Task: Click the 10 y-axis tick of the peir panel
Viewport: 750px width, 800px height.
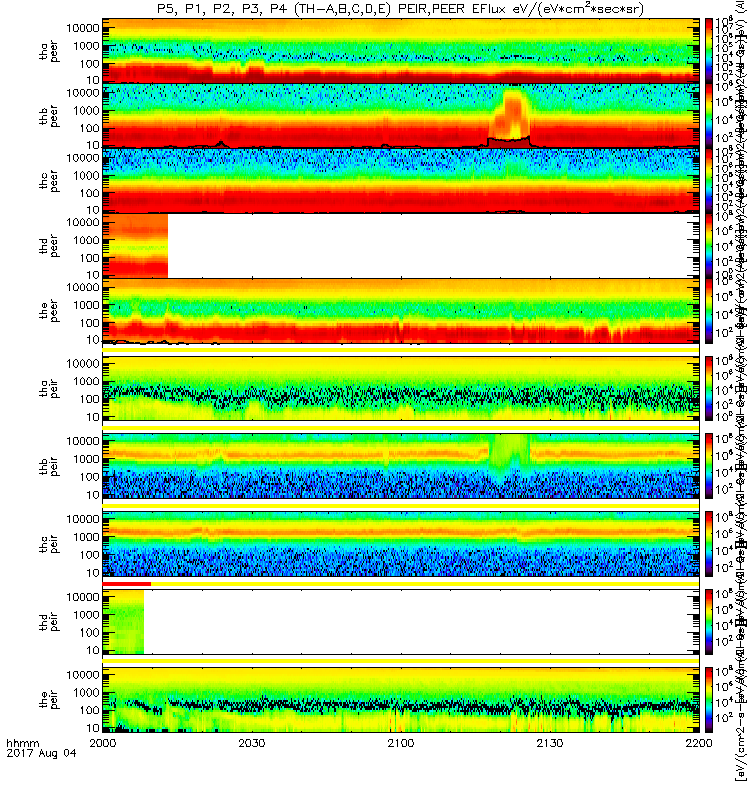Action: (92, 728)
